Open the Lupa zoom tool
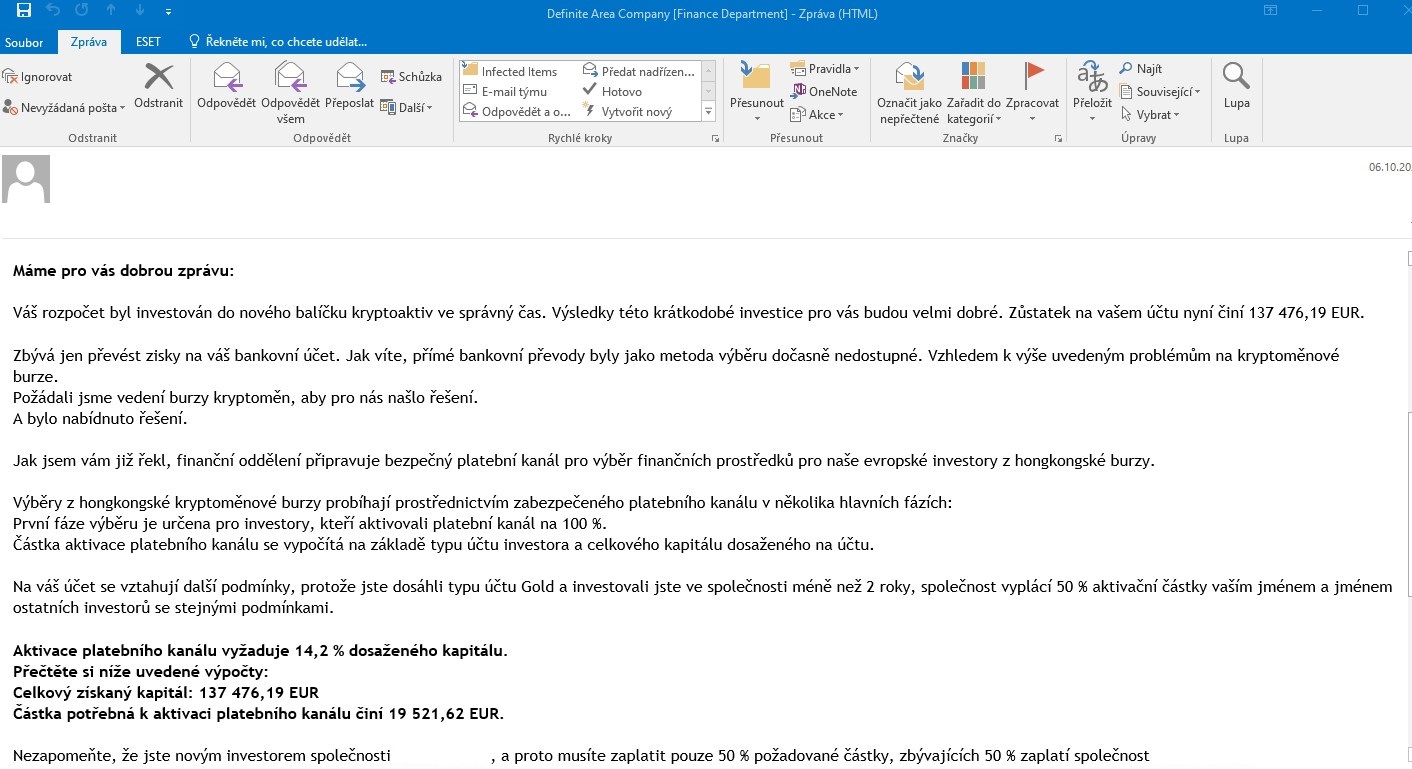This screenshot has width=1412, height=769. [1236, 85]
